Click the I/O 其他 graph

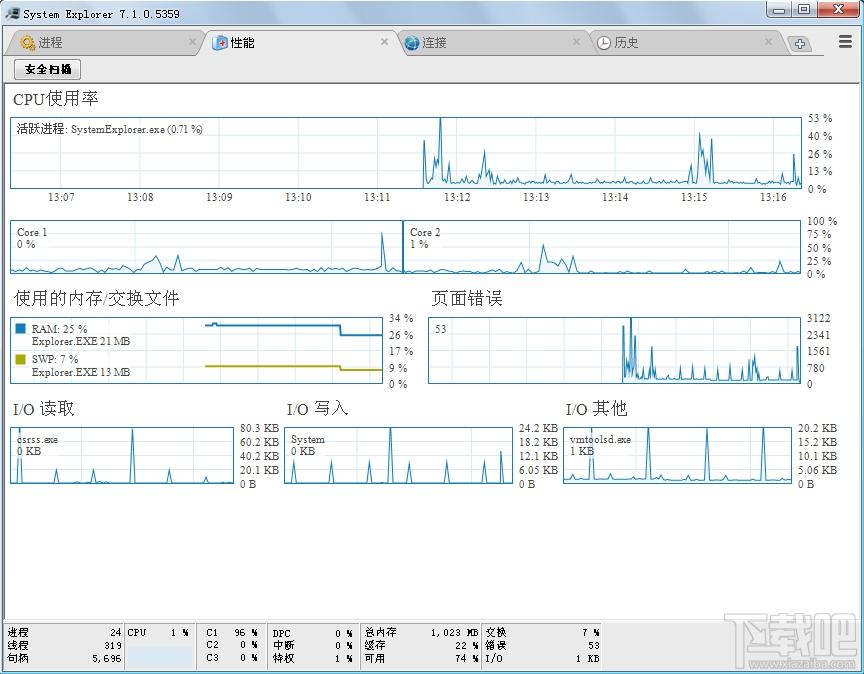pyautogui.click(x=678, y=455)
